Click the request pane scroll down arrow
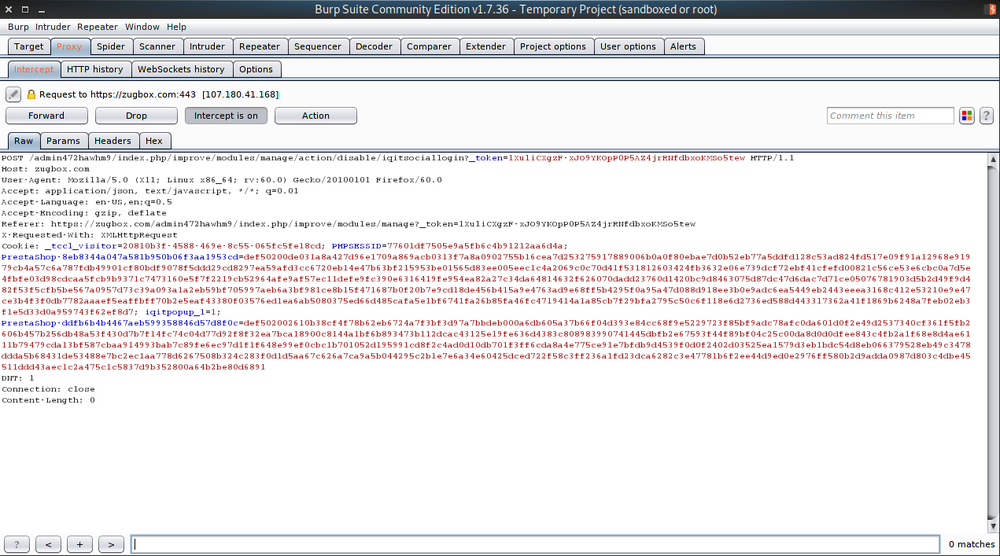1000x556 pixels. (x=993, y=526)
